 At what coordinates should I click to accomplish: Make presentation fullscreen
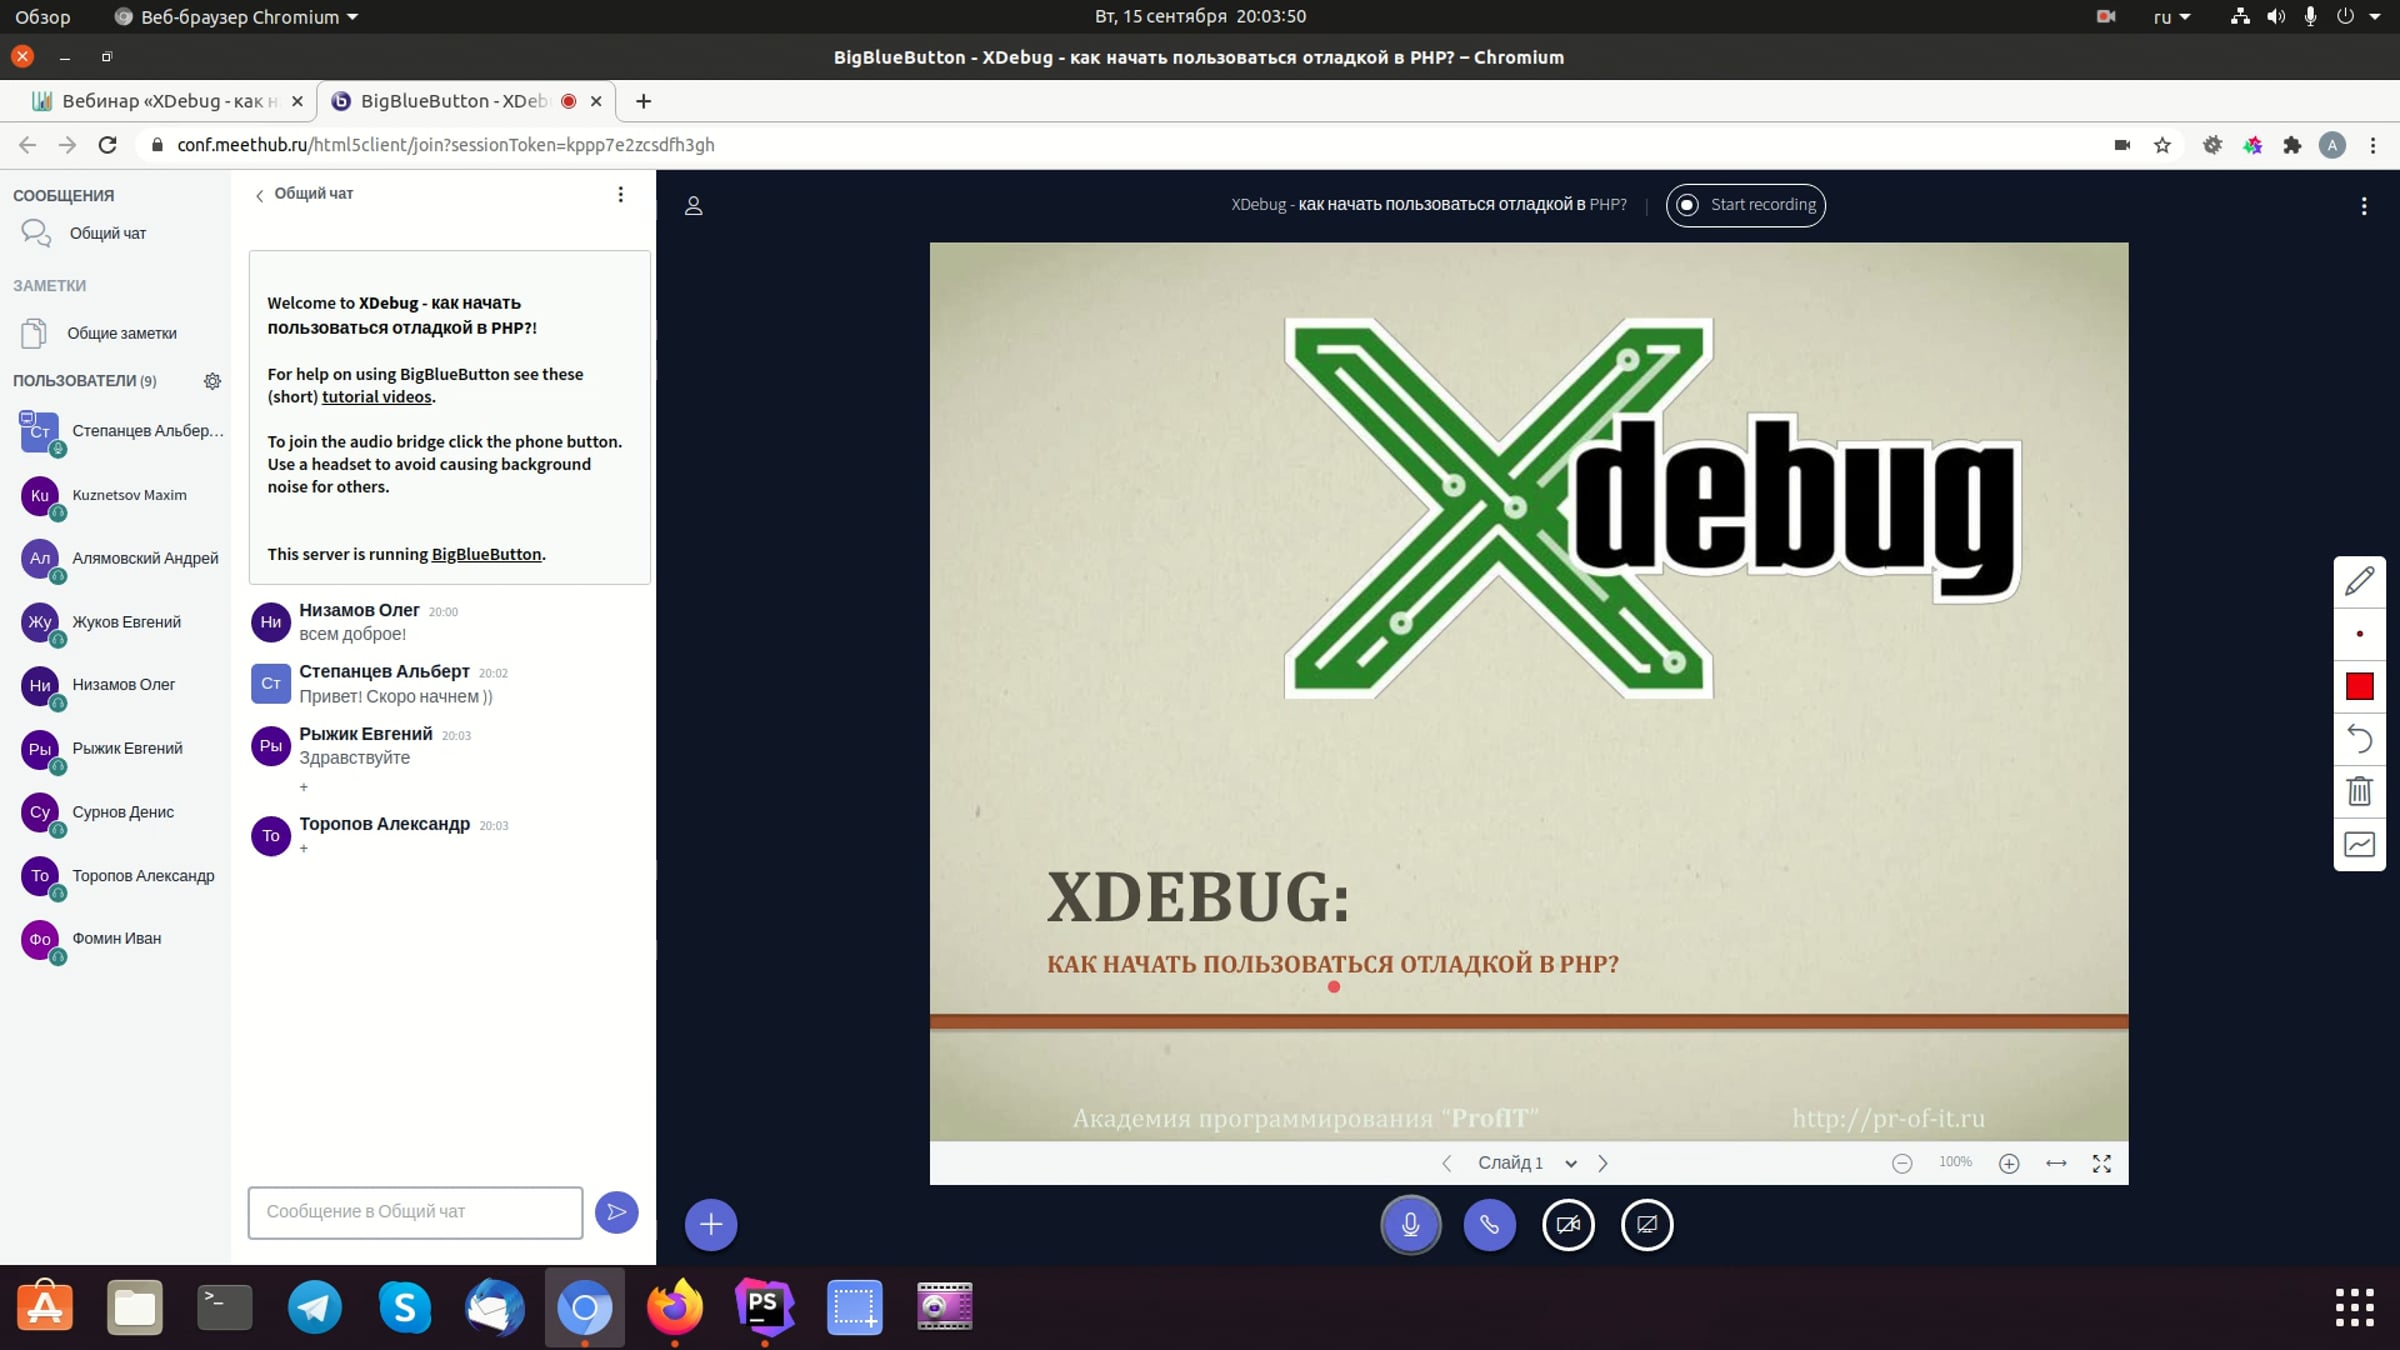click(2102, 1163)
